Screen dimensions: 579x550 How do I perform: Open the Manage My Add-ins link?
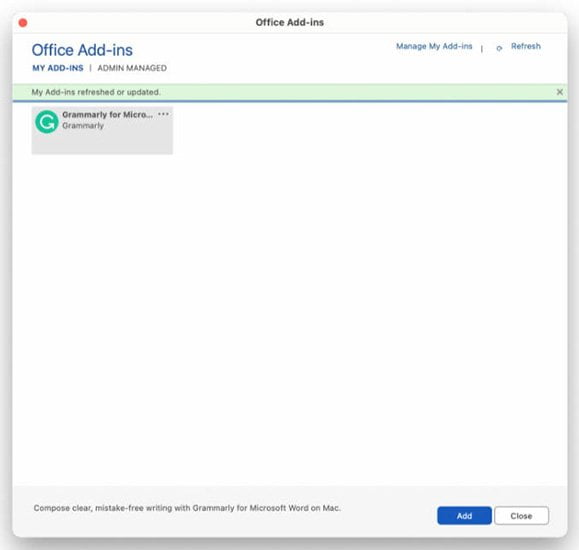(x=434, y=46)
